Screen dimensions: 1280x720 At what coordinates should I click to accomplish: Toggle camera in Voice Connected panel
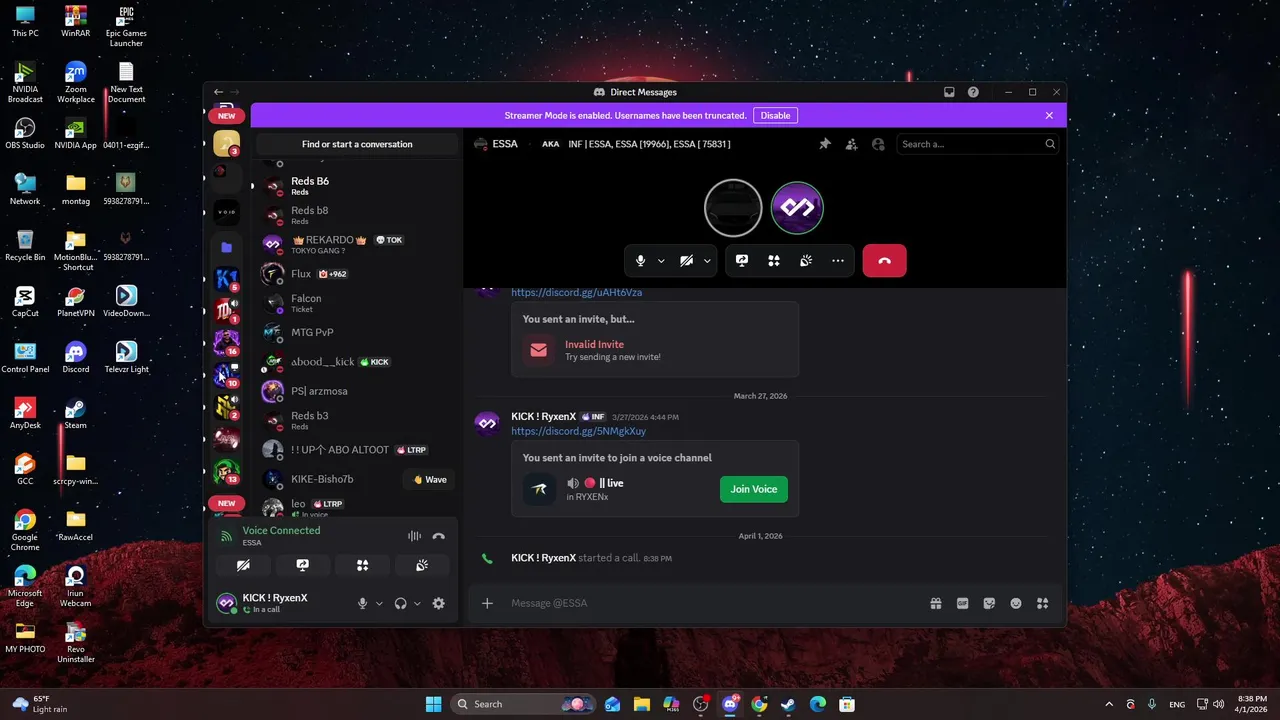pos(243,565)
